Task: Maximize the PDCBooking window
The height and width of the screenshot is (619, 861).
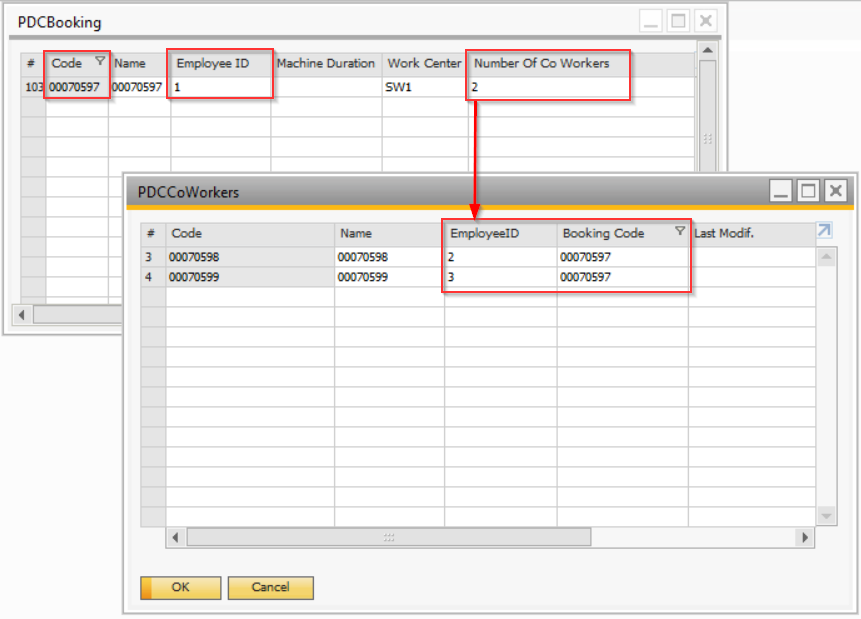Action: coord(678,21)
